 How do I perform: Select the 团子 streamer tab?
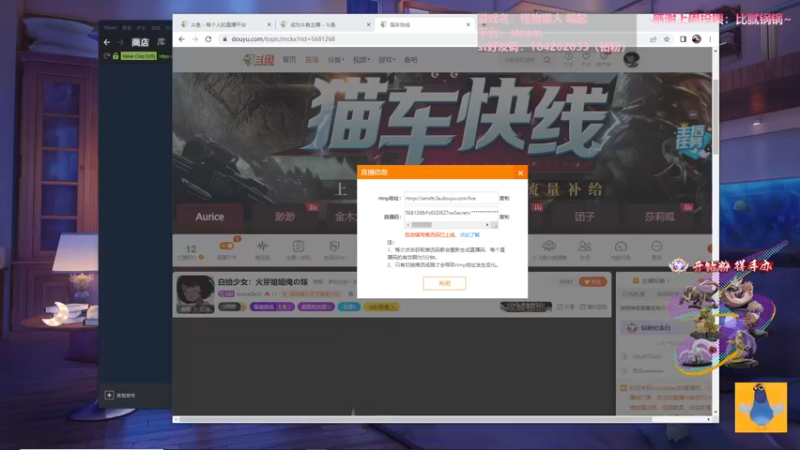pyautogui.click(x=585, y=216)
